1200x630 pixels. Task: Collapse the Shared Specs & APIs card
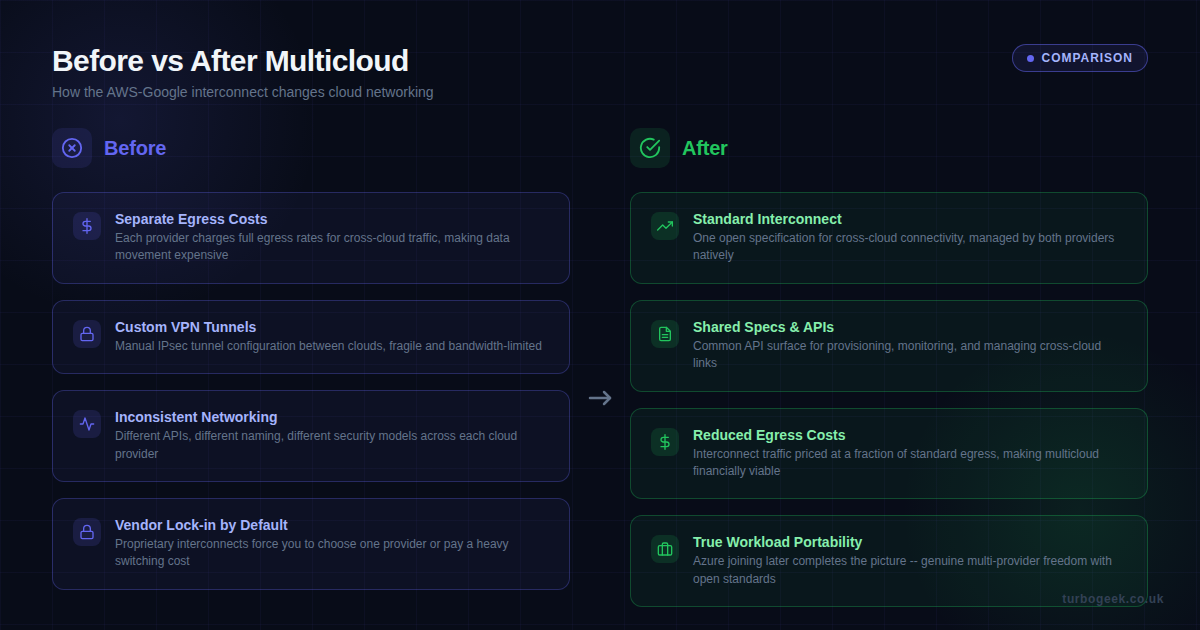[889, 345]
